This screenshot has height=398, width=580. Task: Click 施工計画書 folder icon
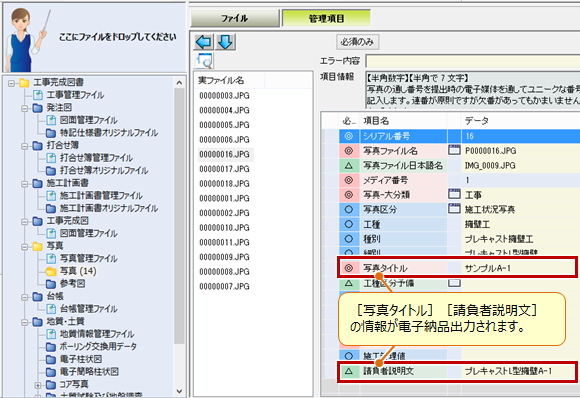coord(38,183)
